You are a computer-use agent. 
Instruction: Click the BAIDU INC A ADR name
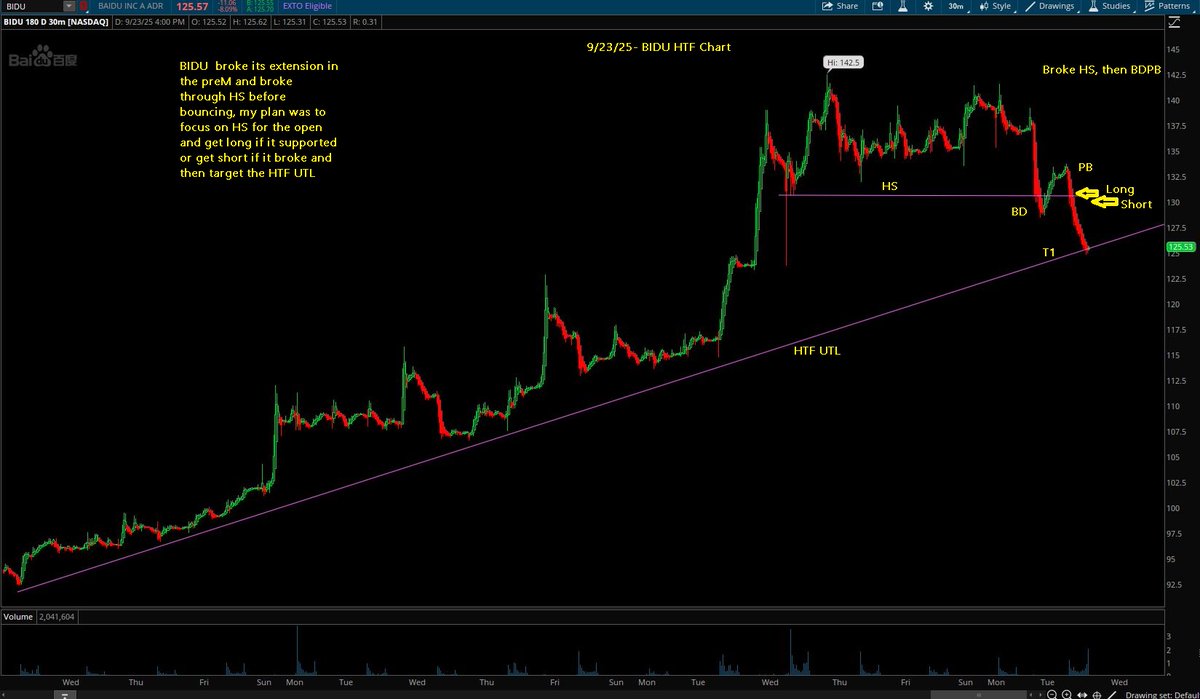tap(131, 6)
